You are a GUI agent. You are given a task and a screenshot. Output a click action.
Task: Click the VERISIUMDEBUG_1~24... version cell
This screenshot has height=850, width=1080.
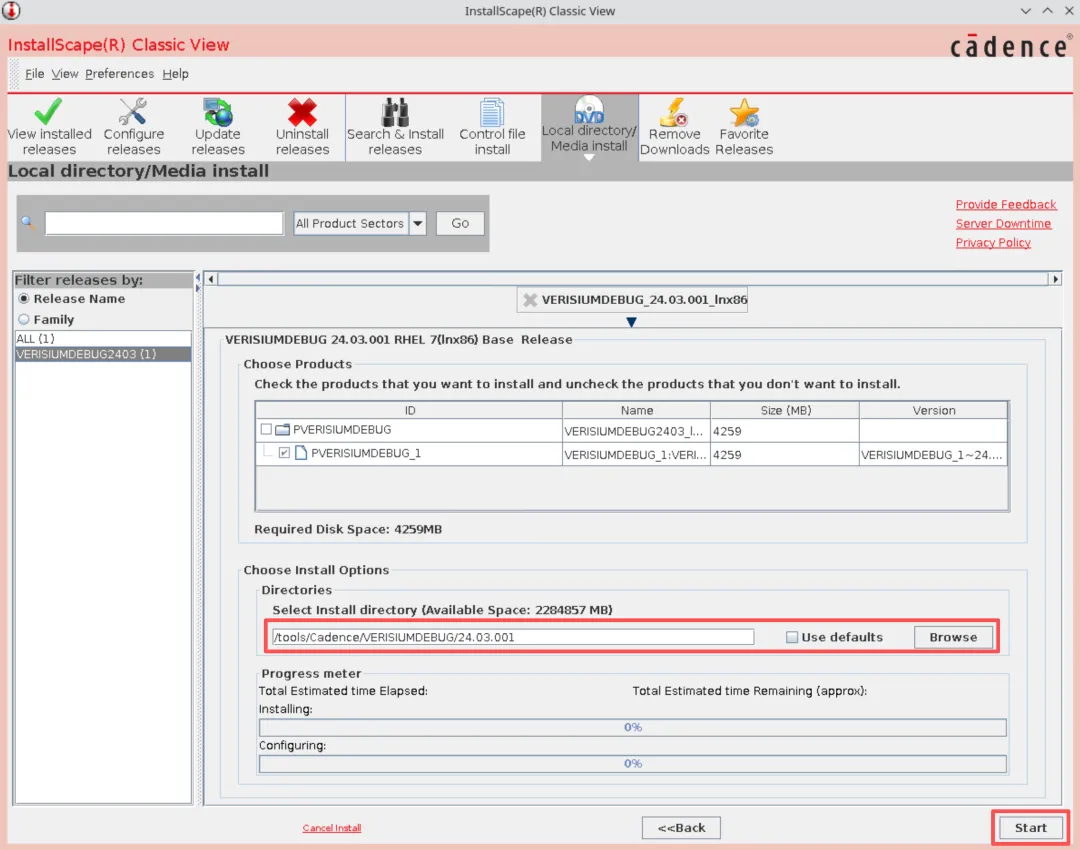pyautogui.click(x=931, y=455)
